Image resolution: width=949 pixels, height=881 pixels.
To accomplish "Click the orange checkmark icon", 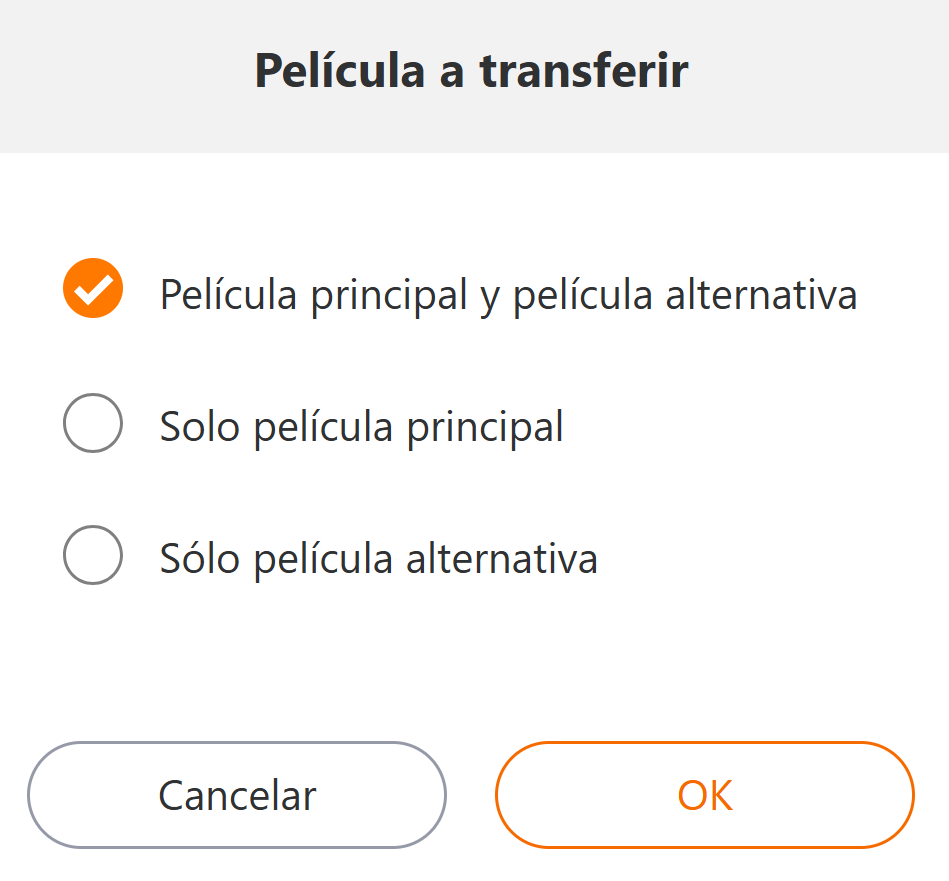I will pyautogui.click(x=93, y=289).
